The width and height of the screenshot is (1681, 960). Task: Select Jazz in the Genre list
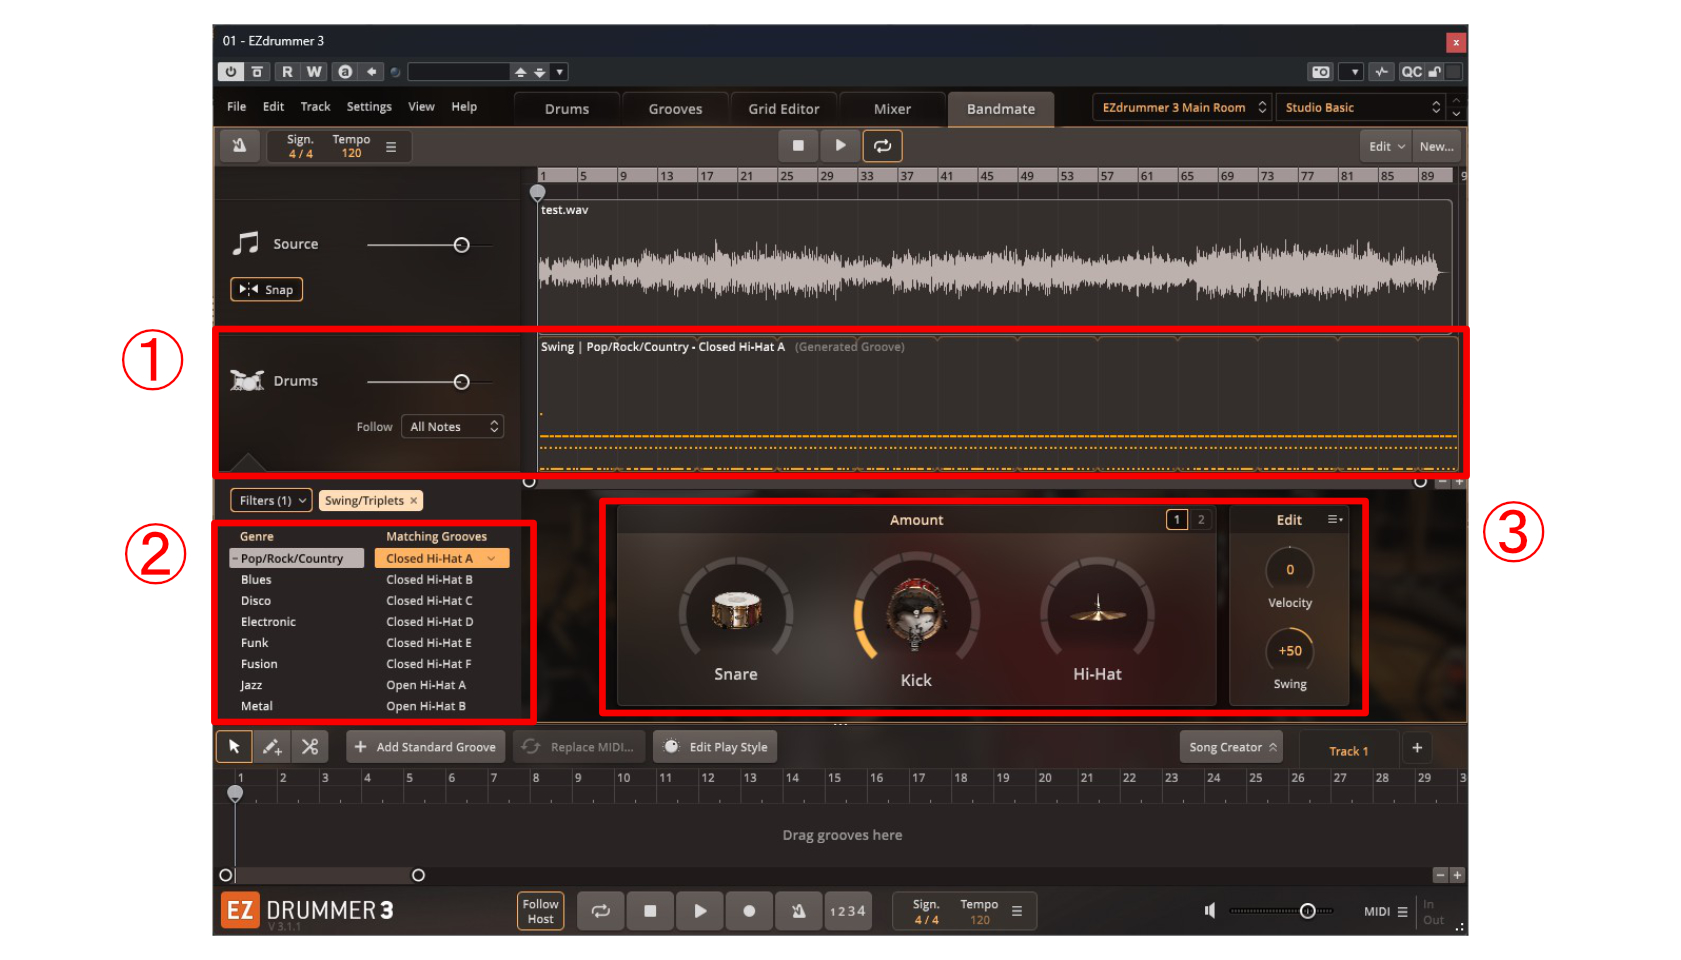(x=251, y=685)
